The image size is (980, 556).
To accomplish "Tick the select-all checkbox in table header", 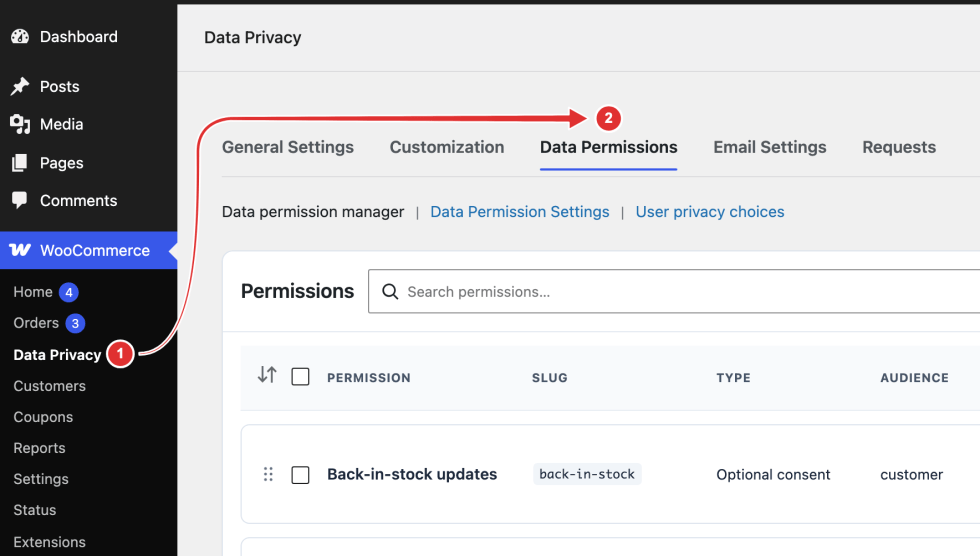I will point(300,377).
